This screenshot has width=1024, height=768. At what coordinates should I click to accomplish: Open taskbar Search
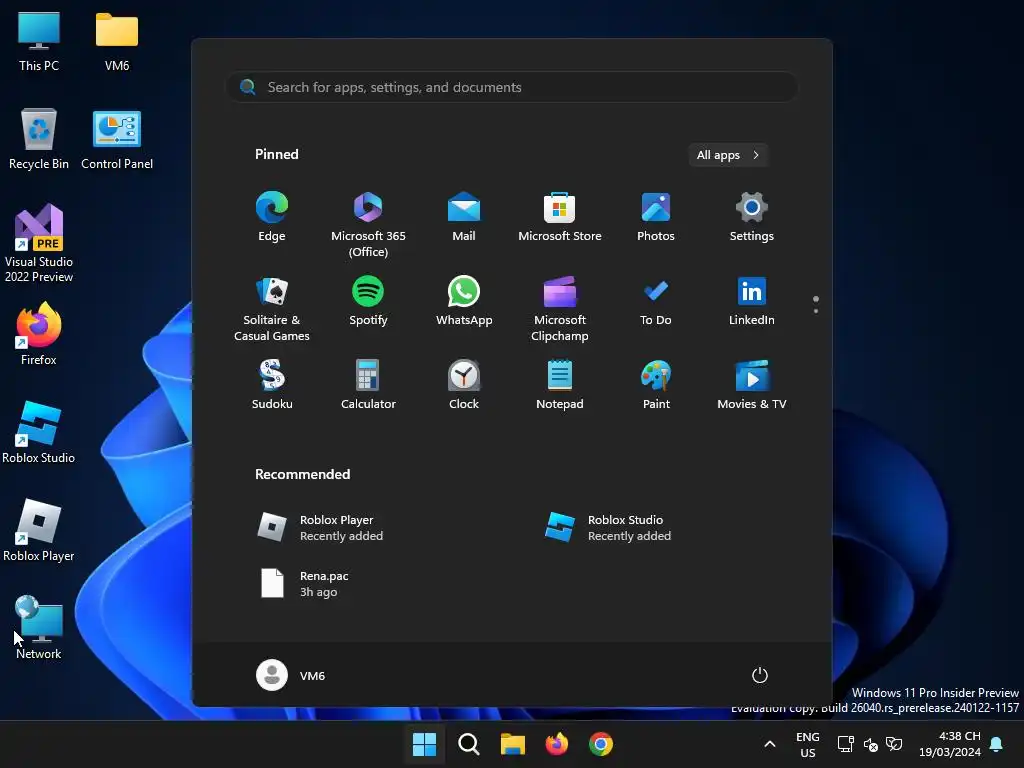(468, 744)
